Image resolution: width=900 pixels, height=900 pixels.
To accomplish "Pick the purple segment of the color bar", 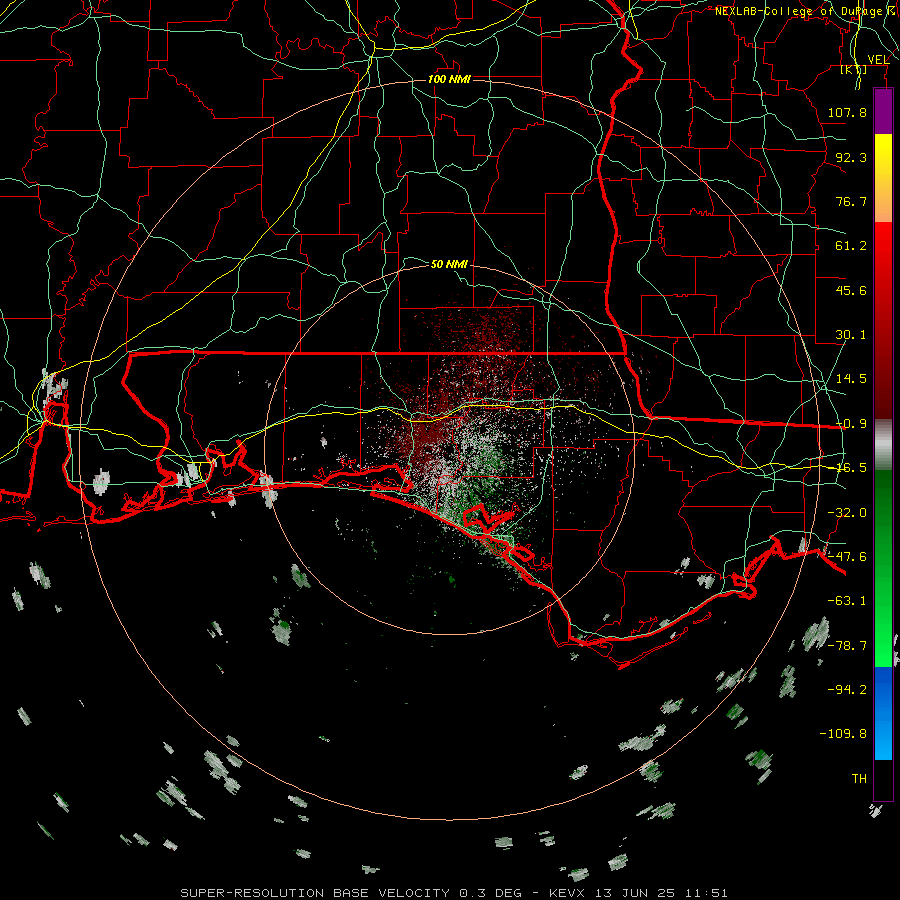I will pos(883,111).
